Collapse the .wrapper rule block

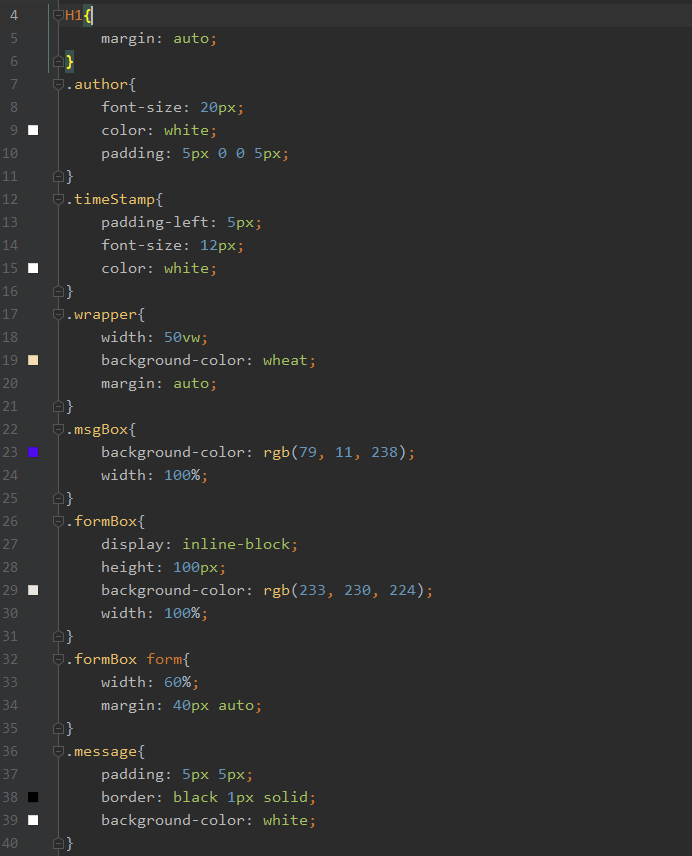pyautogui.click(x=58, y=314)
